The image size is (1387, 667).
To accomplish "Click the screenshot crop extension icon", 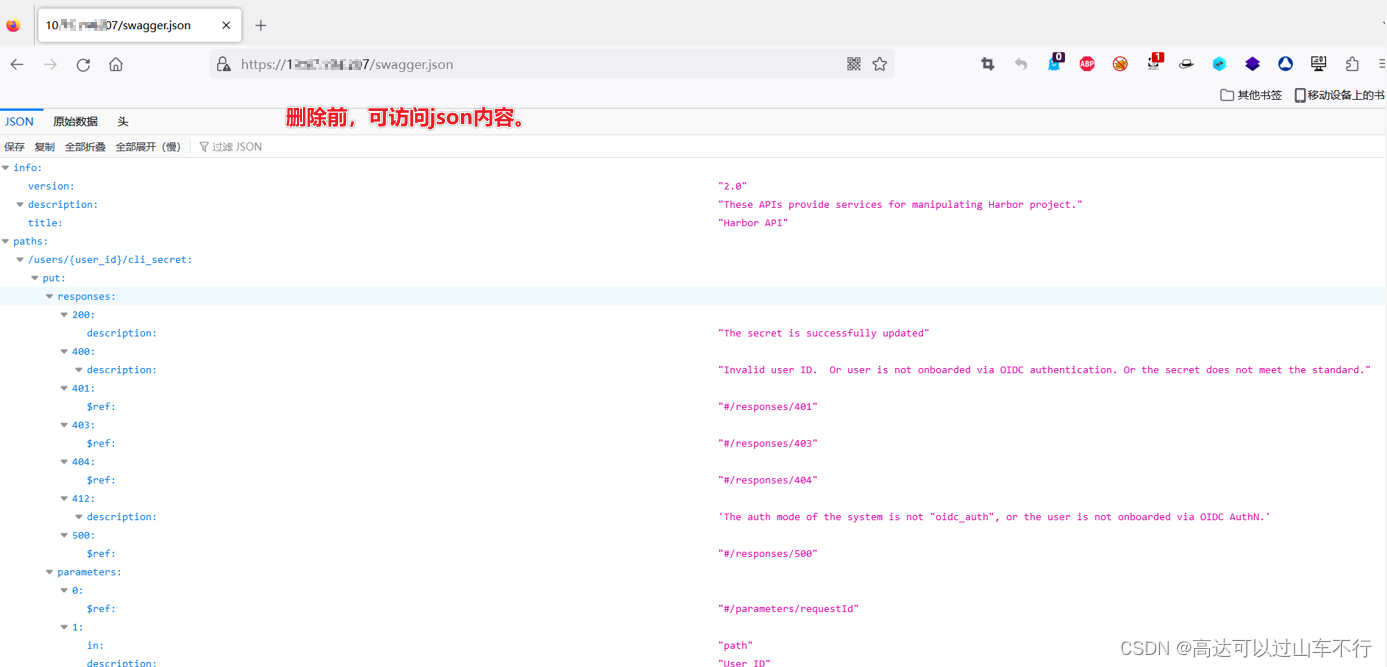I will point(987,64).
